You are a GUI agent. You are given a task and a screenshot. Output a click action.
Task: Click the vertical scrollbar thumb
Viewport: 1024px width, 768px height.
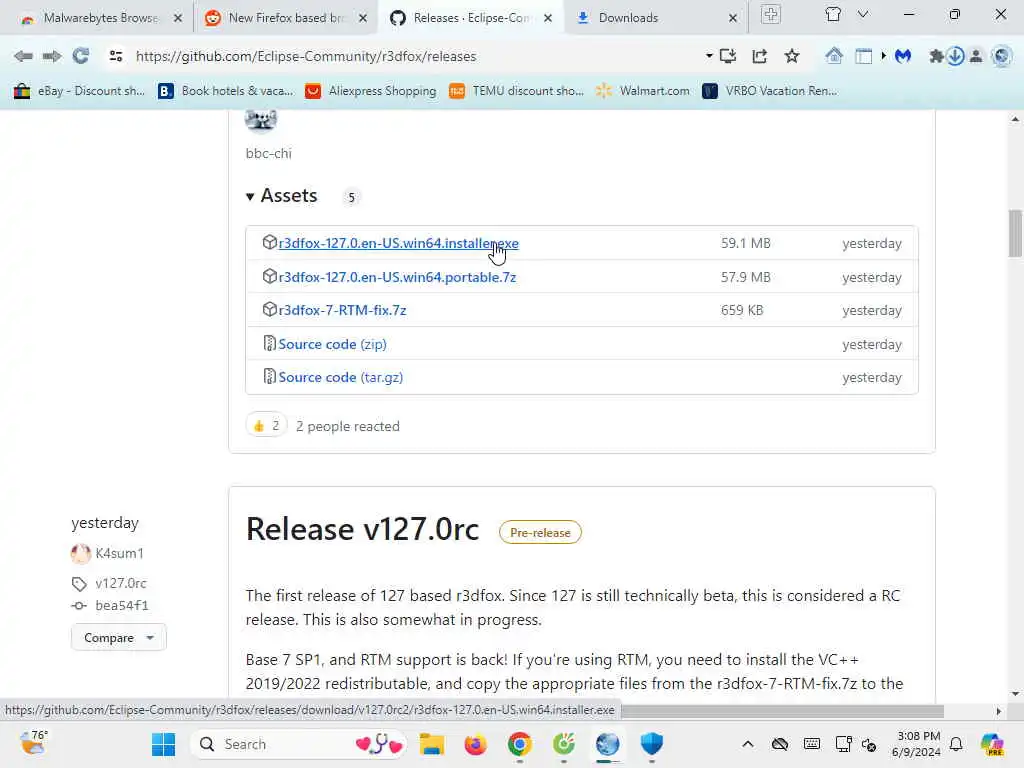click(x=1015, y=233)
